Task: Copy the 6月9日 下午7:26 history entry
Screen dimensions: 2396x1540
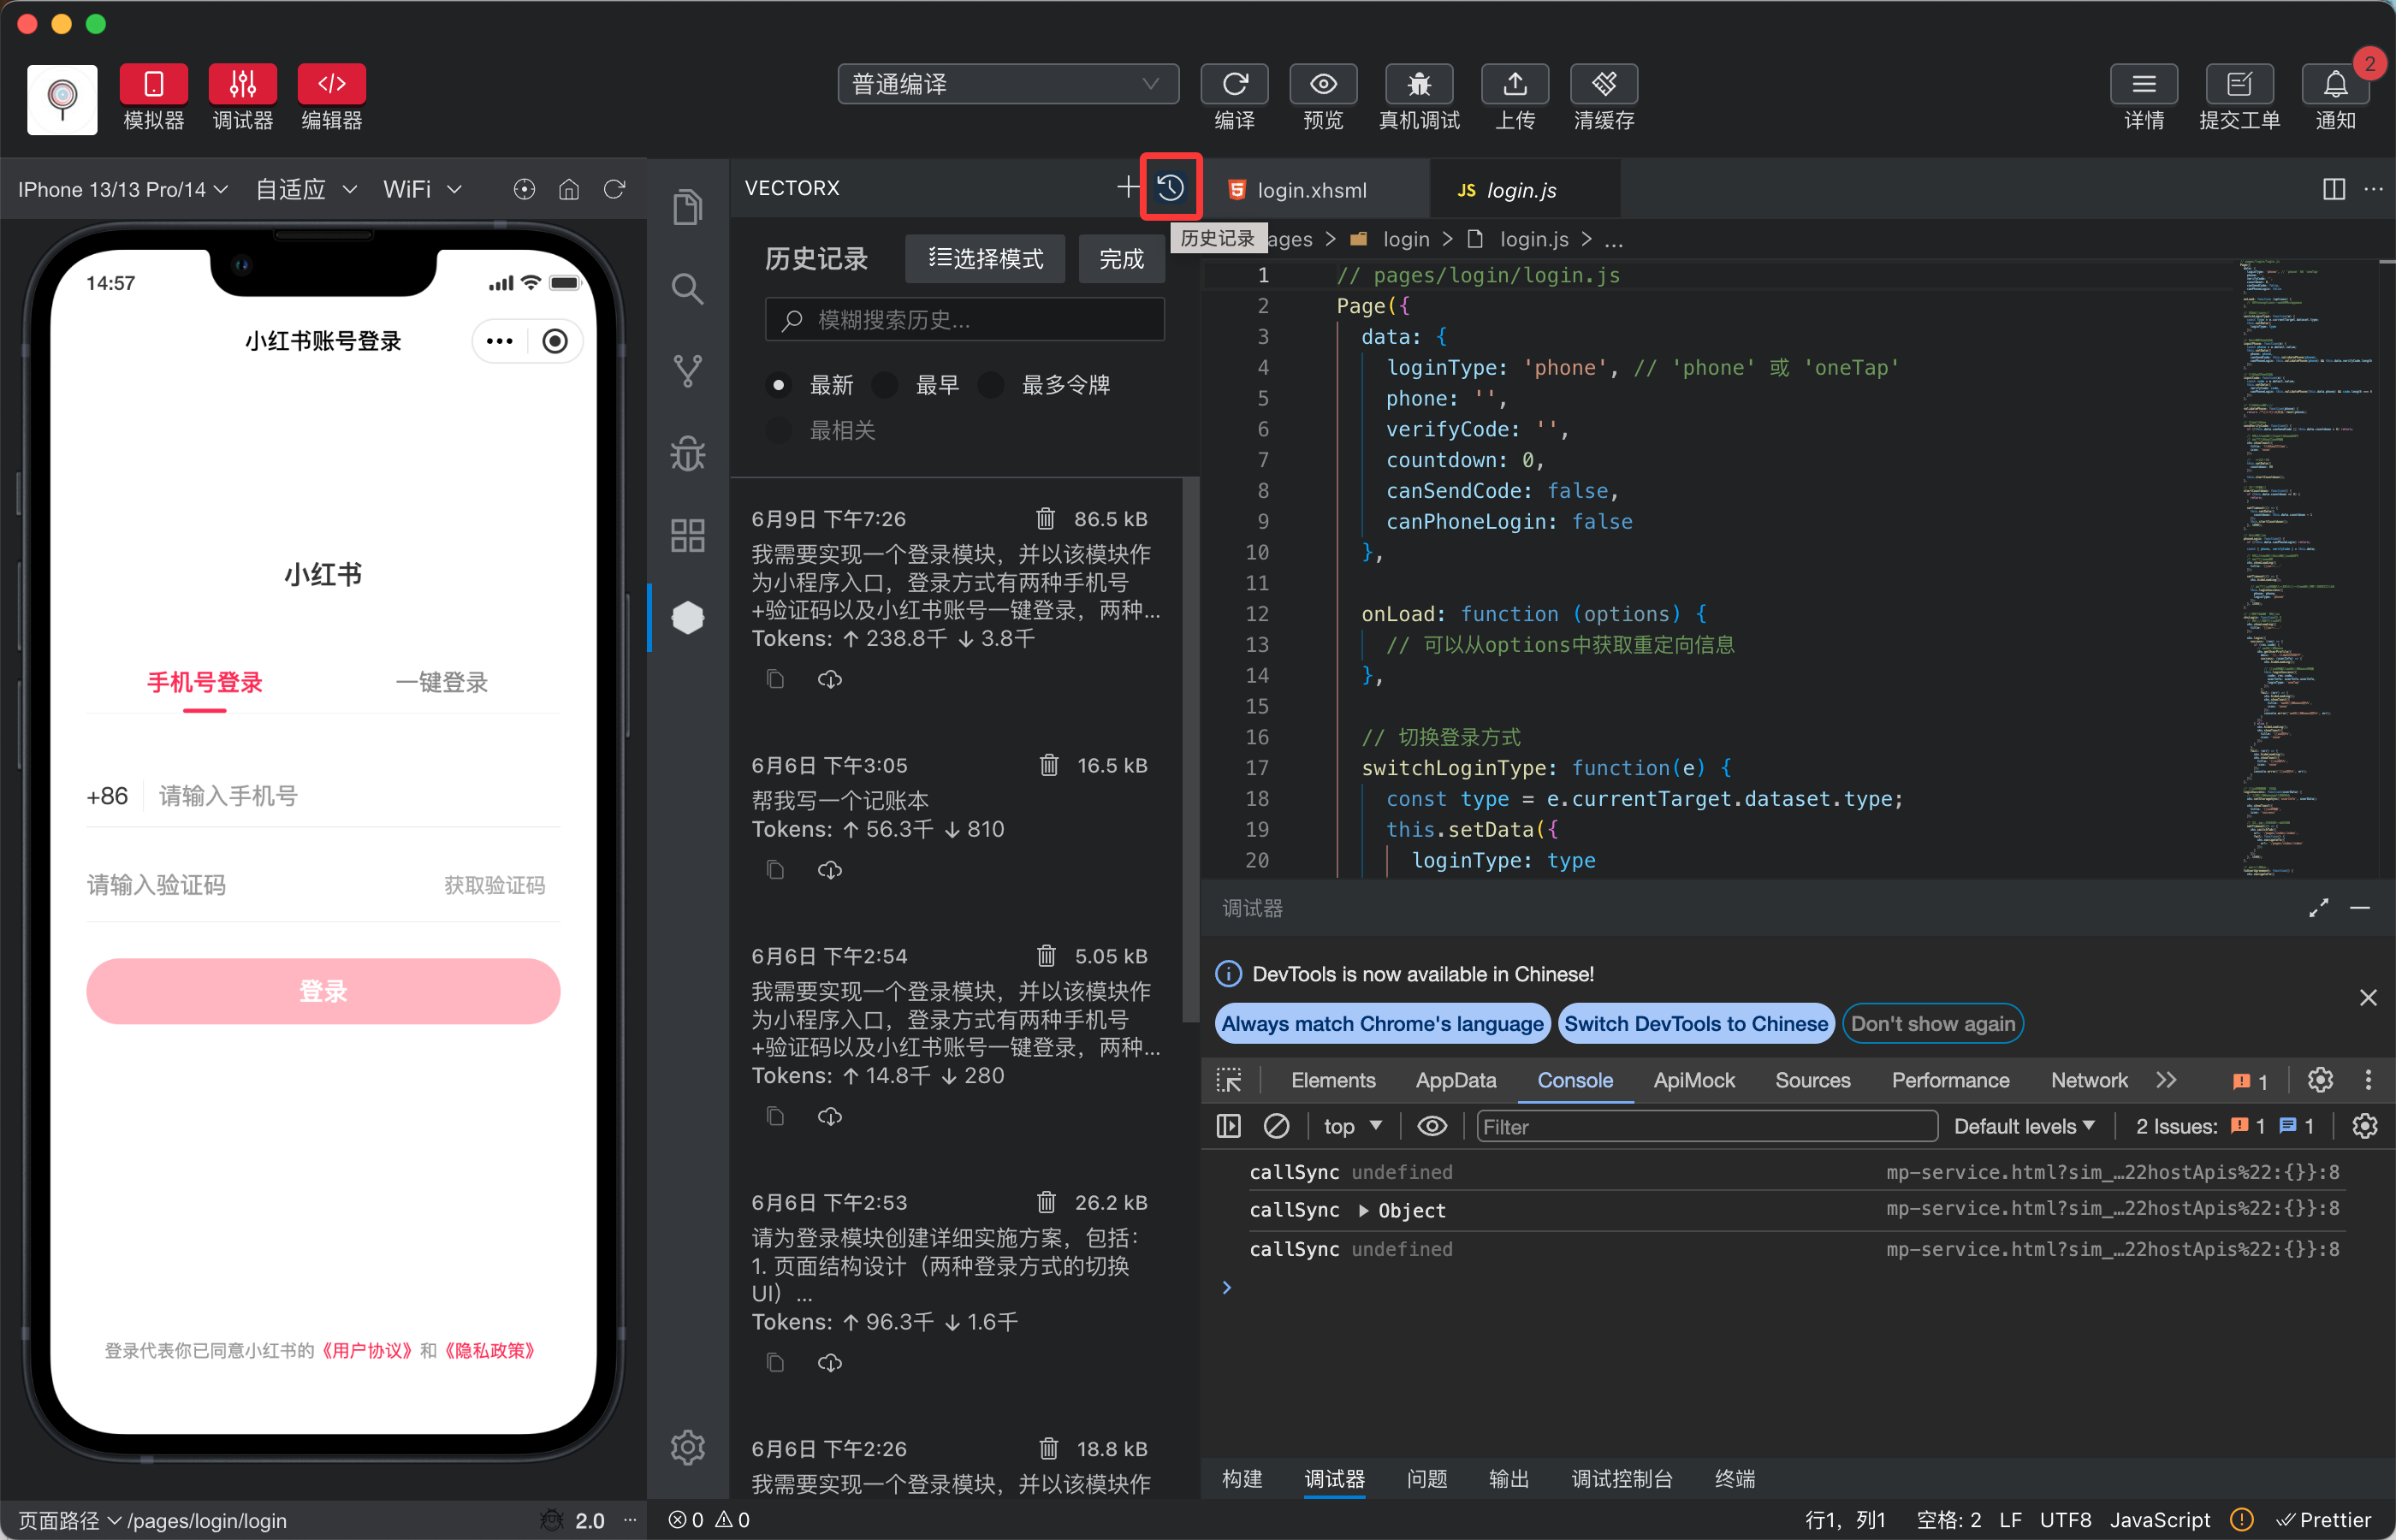Action: [775, 680]
